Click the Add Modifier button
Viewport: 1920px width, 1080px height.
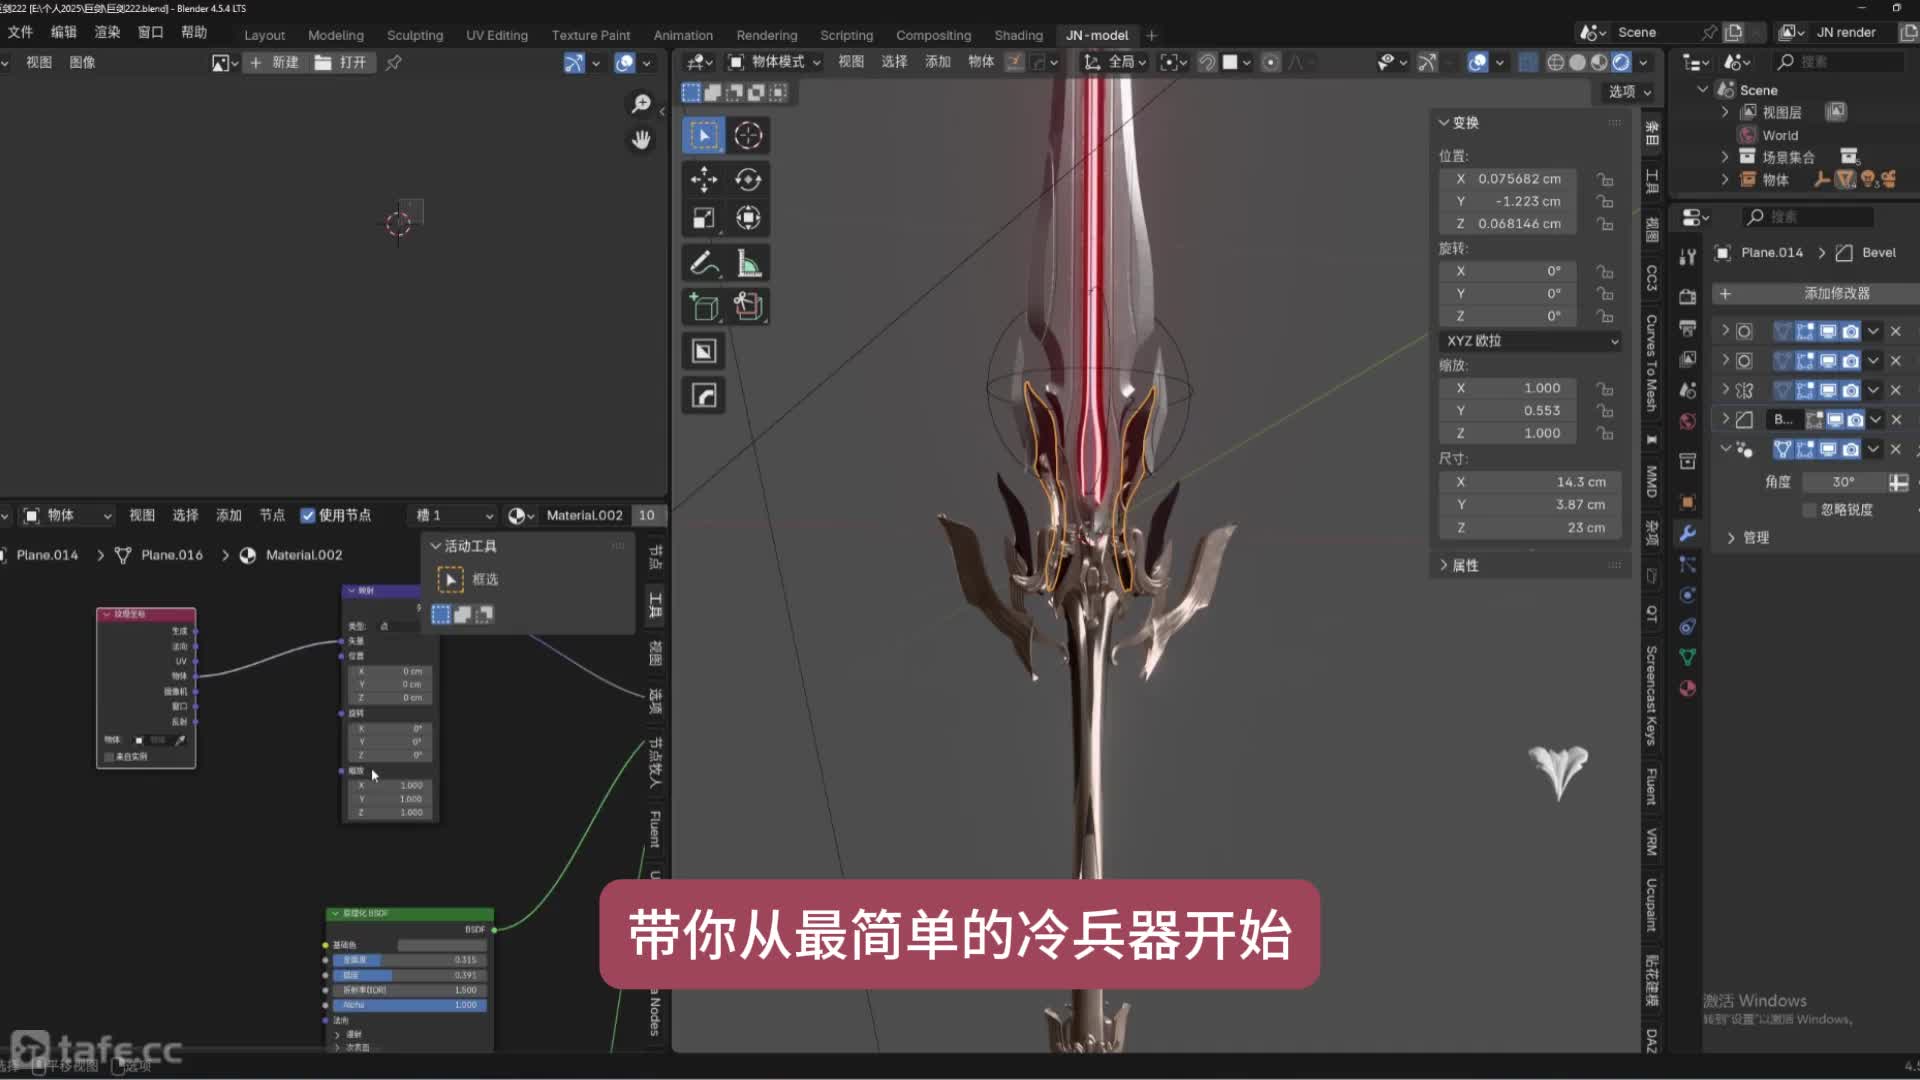(1835, 293)
